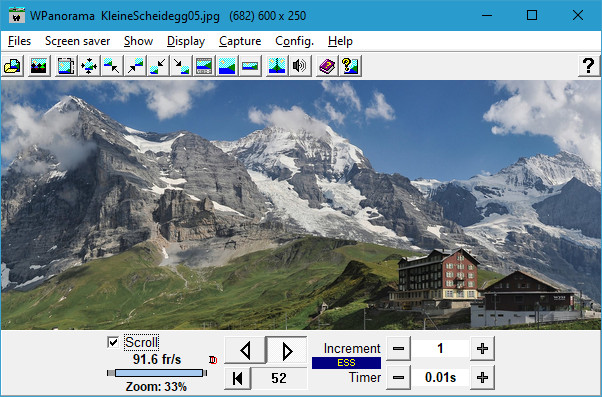Minimize the WPanorama window

click(487, 15)
